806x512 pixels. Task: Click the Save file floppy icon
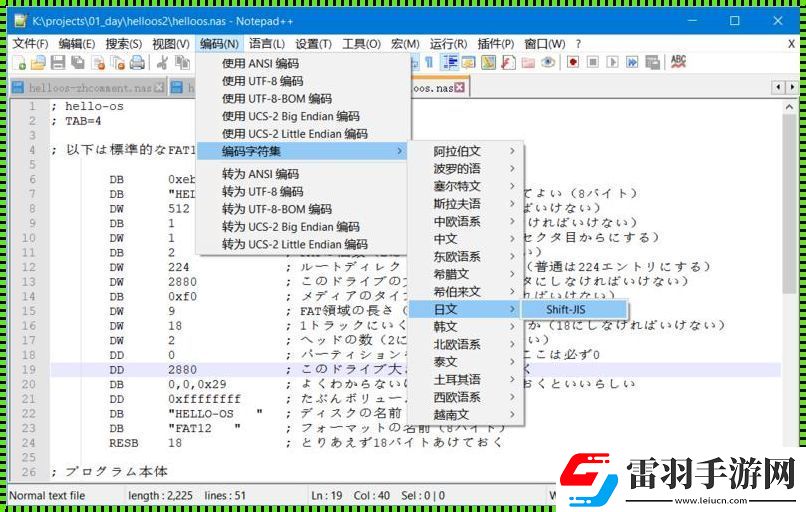(58, 63)
